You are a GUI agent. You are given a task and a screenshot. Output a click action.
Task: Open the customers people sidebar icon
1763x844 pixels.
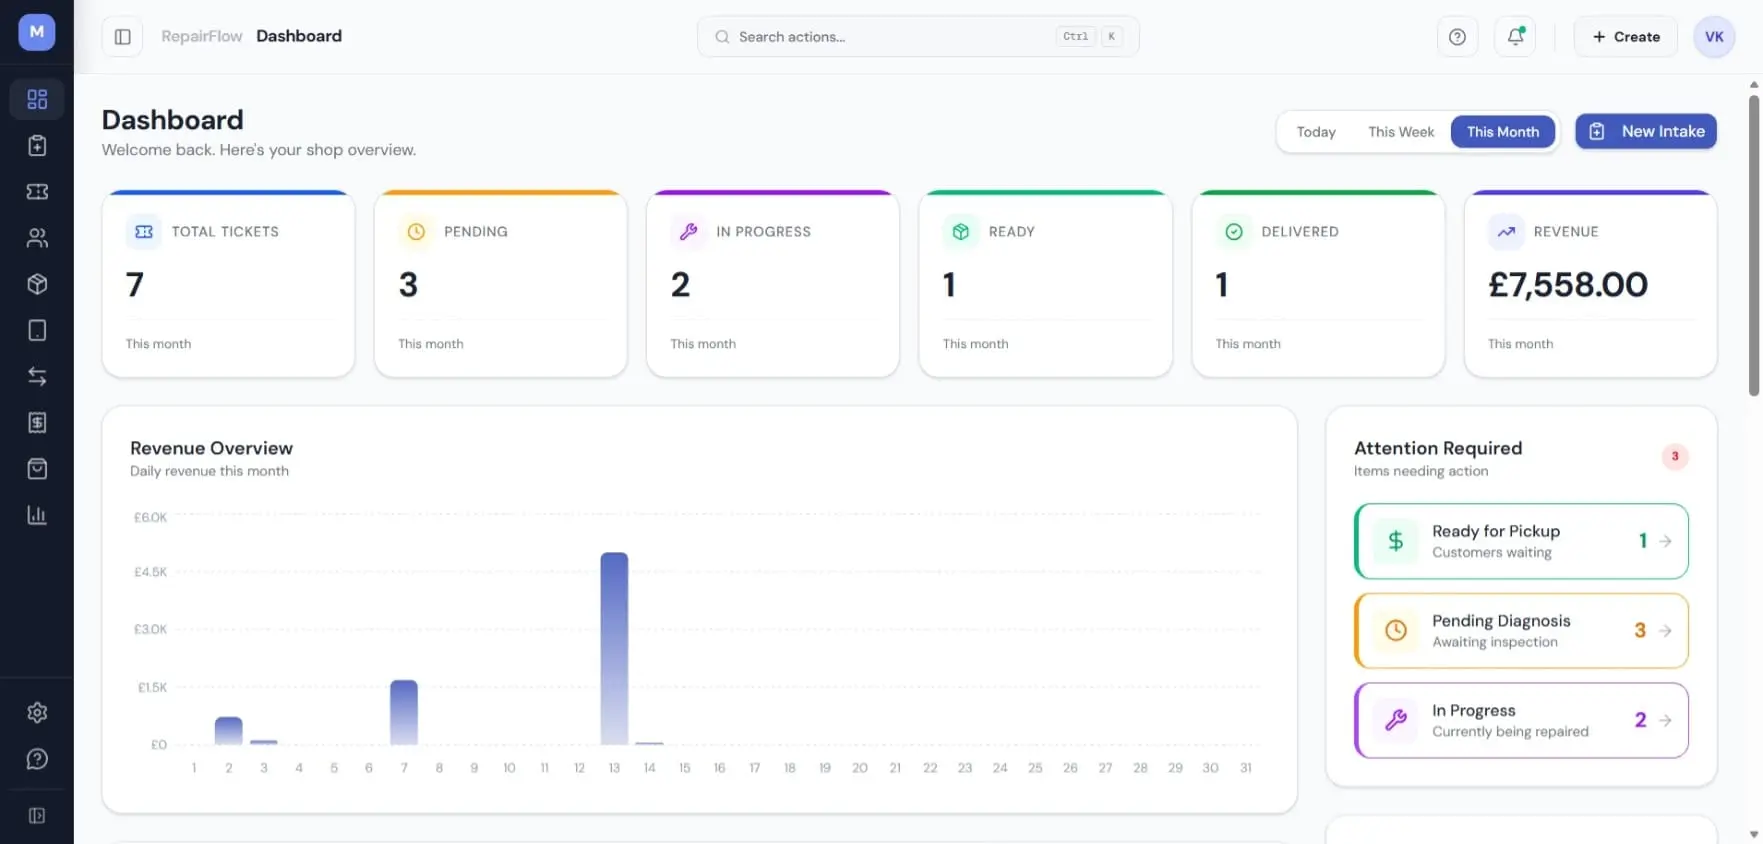[x=37, y=238]
